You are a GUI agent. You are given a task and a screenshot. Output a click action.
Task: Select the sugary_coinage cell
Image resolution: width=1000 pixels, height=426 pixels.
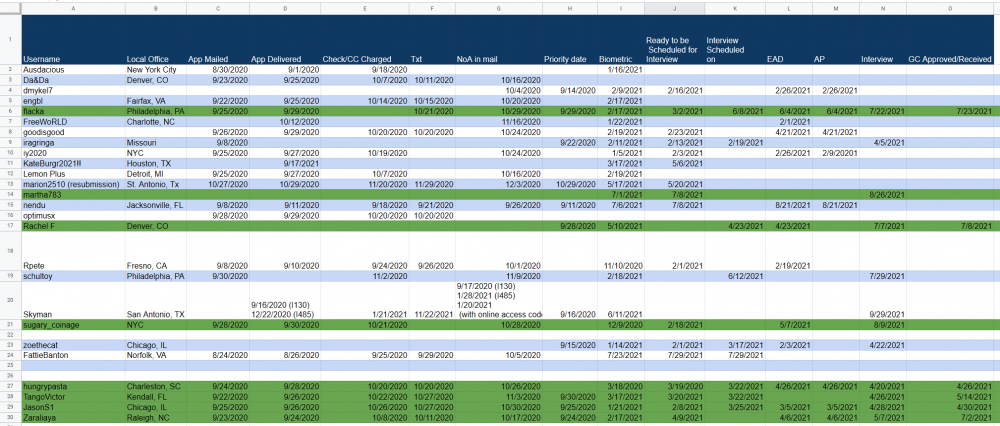(73, 325)
